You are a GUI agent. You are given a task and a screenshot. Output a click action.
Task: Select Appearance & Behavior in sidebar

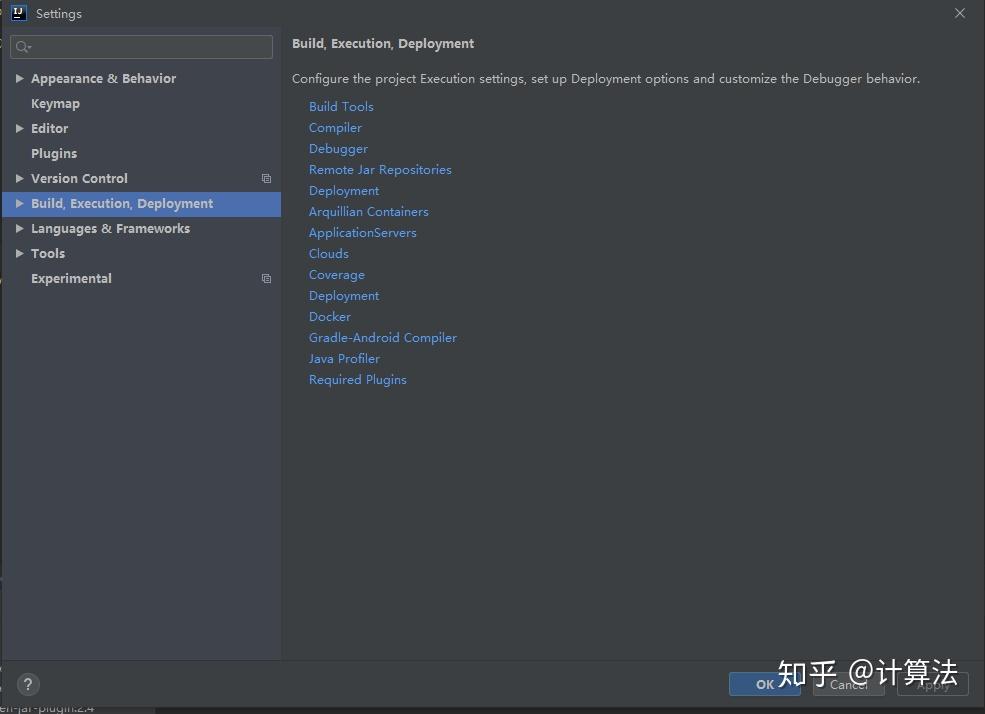104,78
